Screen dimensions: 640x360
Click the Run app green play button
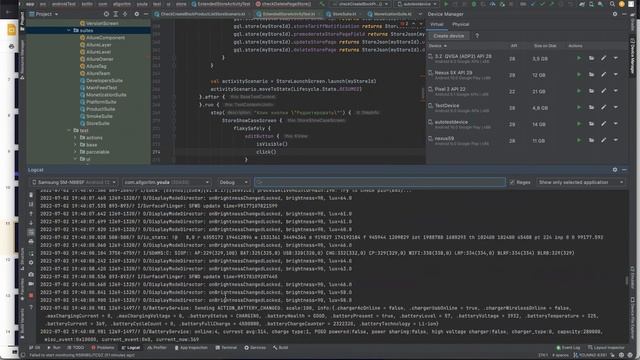click(446, 4)
